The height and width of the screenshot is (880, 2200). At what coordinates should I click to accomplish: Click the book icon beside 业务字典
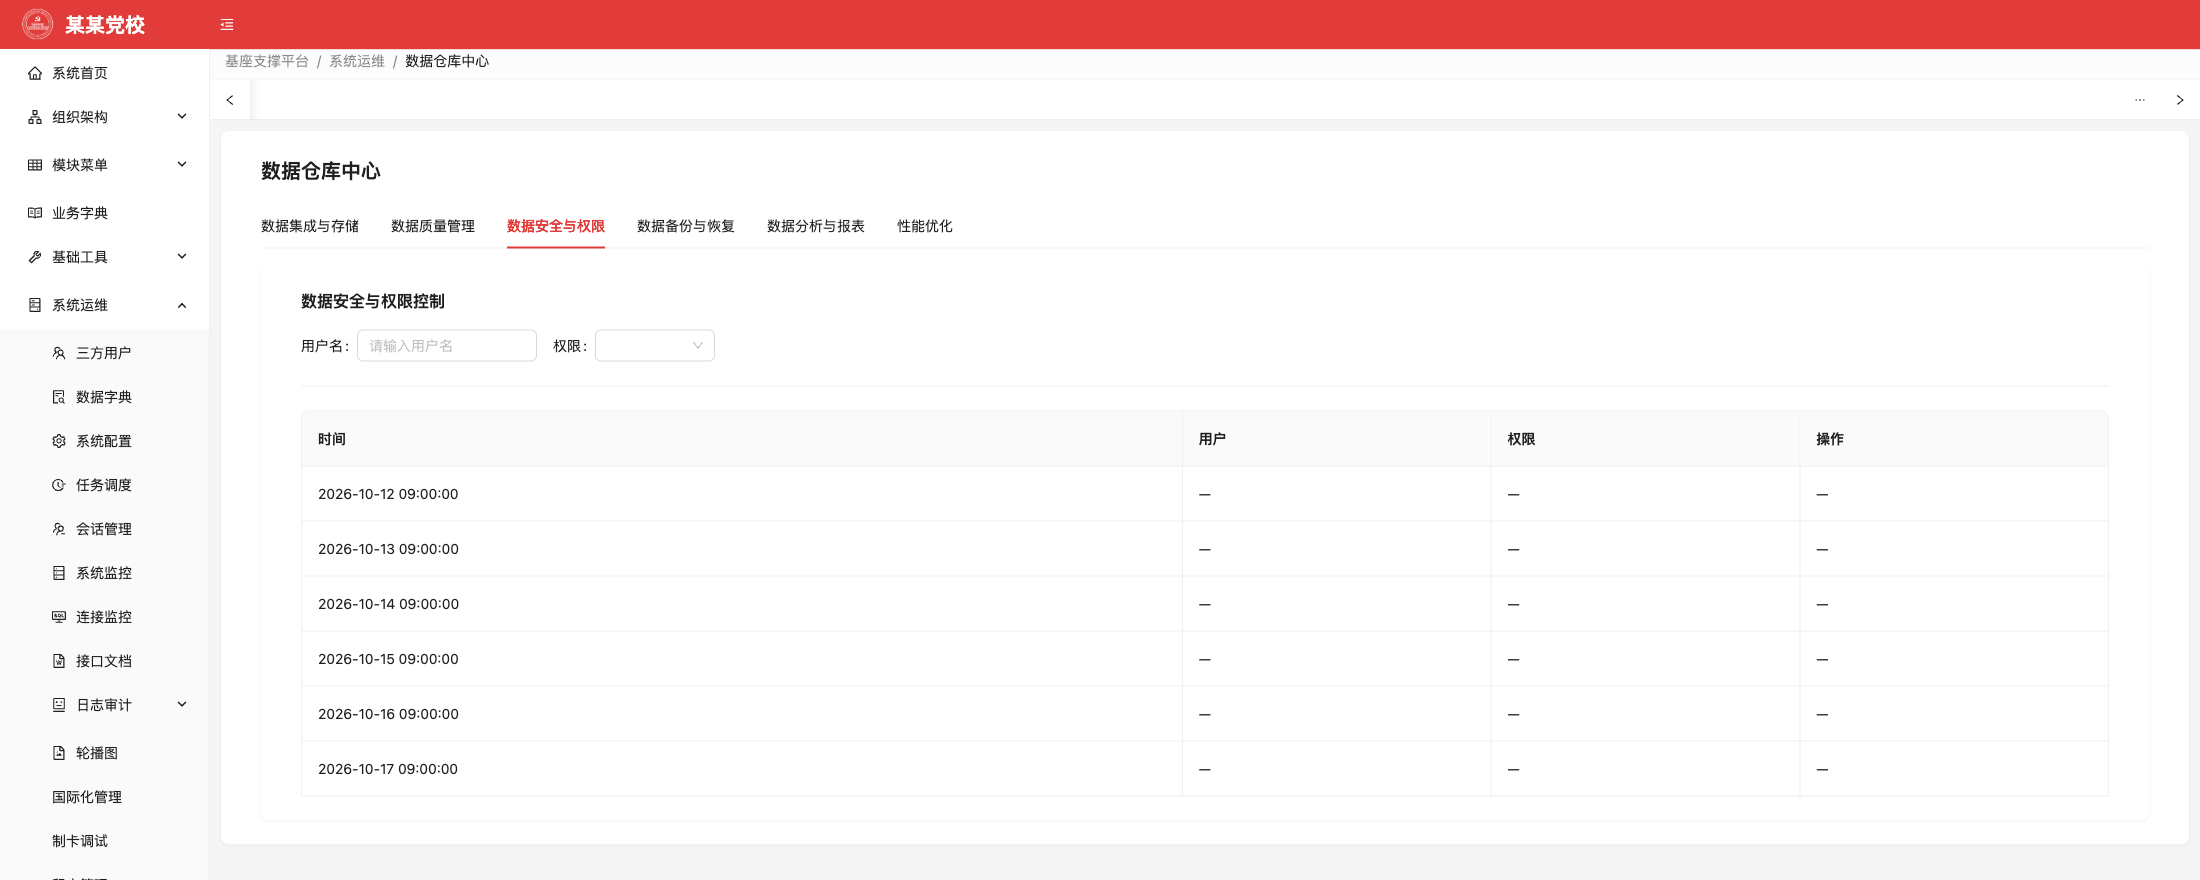tap(35, 213)
